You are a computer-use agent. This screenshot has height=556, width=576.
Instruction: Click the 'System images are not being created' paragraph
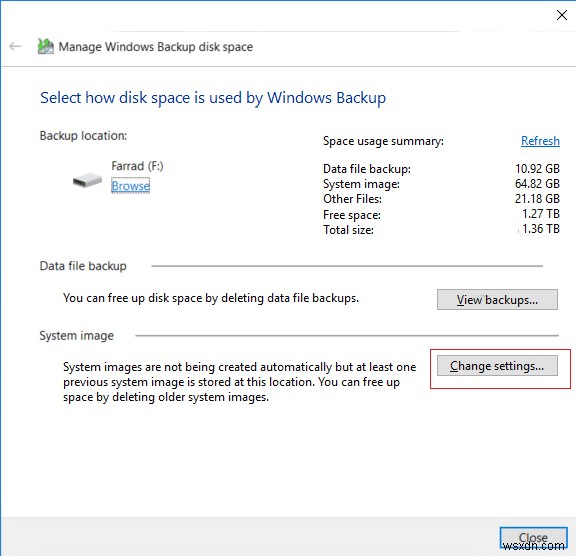240,382
